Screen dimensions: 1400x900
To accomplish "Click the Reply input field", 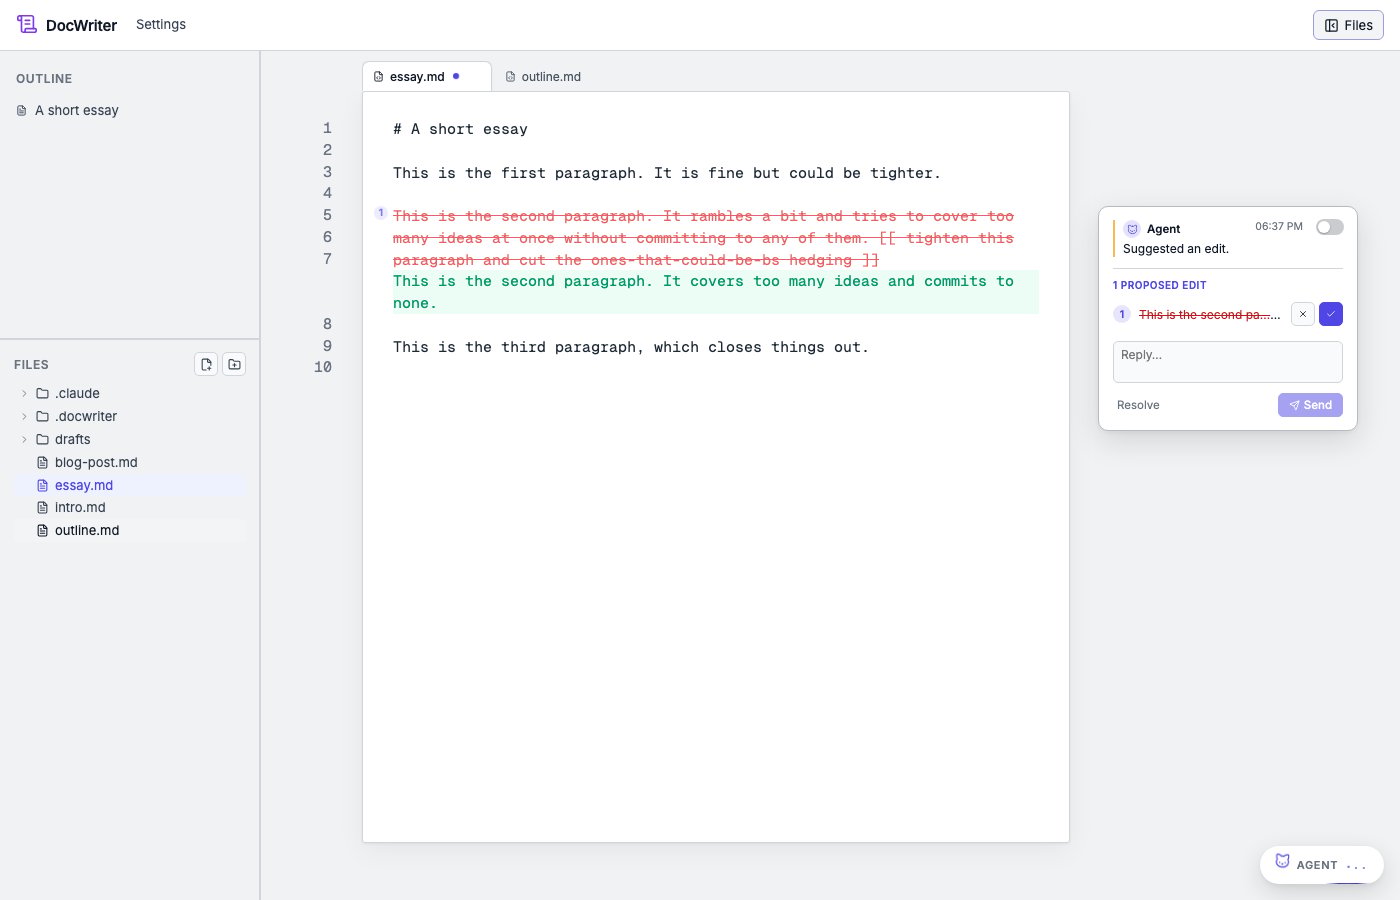I will pos(1228,362).
